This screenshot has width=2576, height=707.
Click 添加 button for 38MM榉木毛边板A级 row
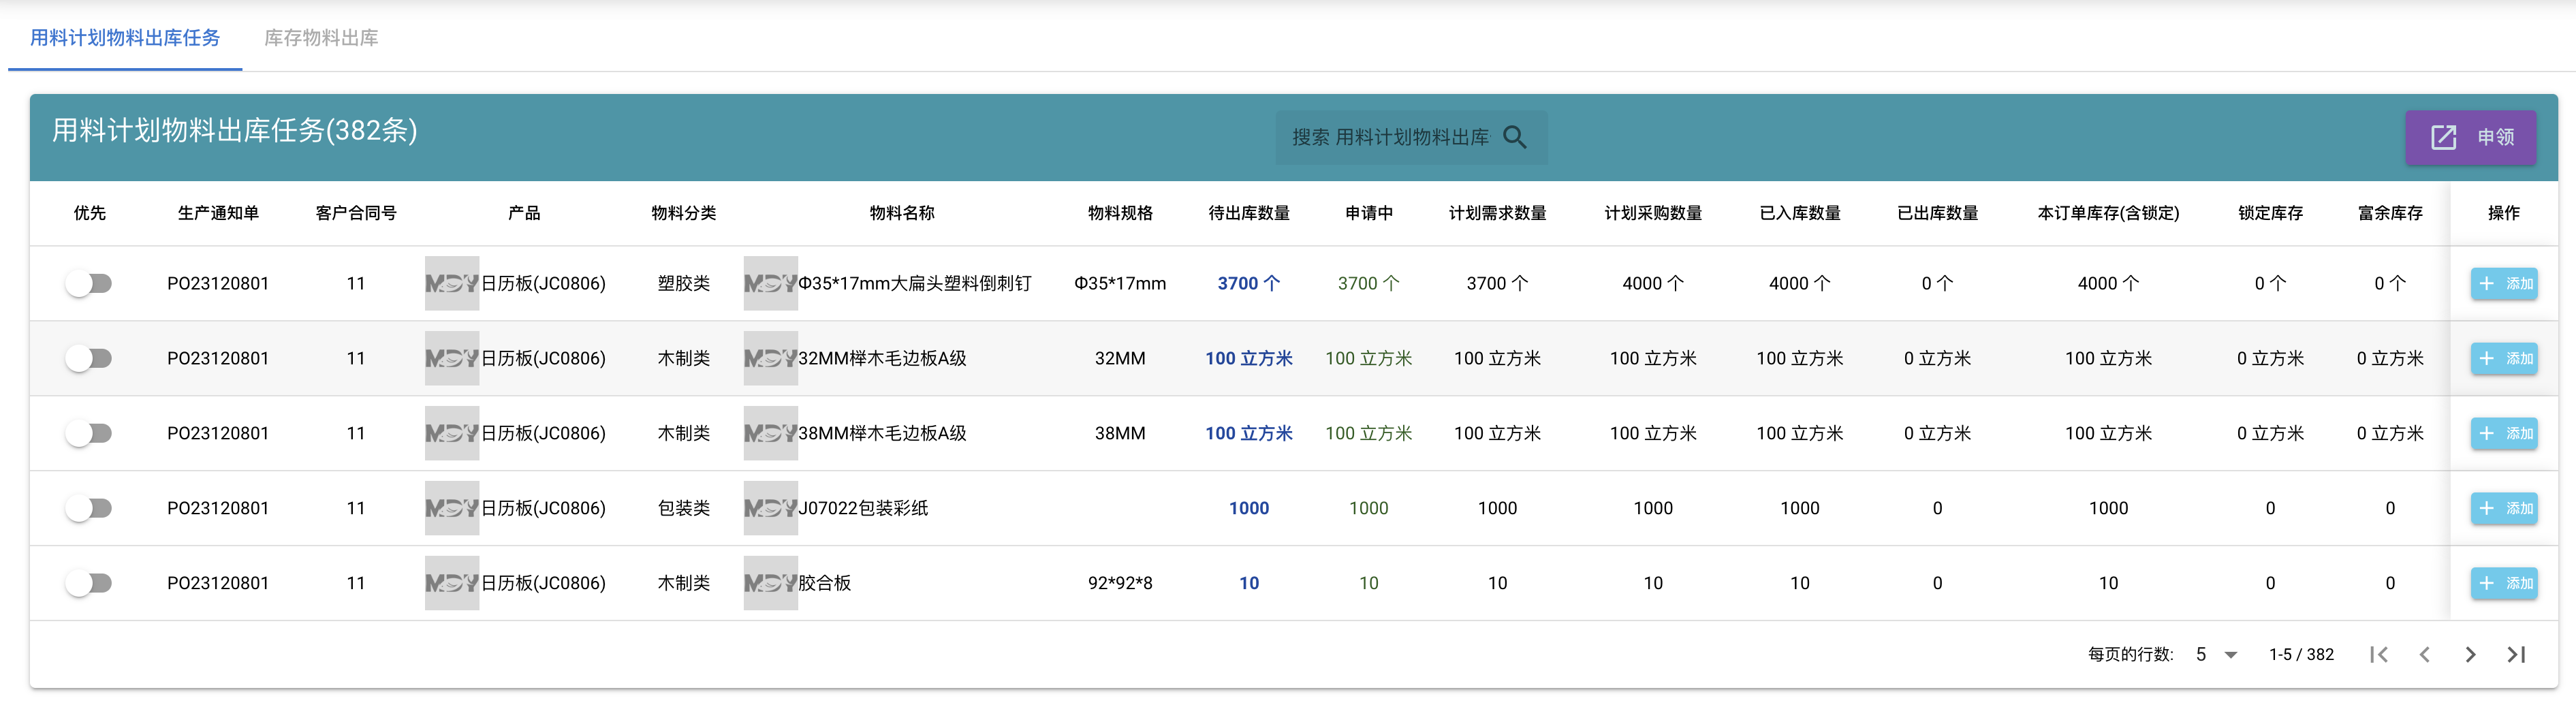coord(2504,433)
